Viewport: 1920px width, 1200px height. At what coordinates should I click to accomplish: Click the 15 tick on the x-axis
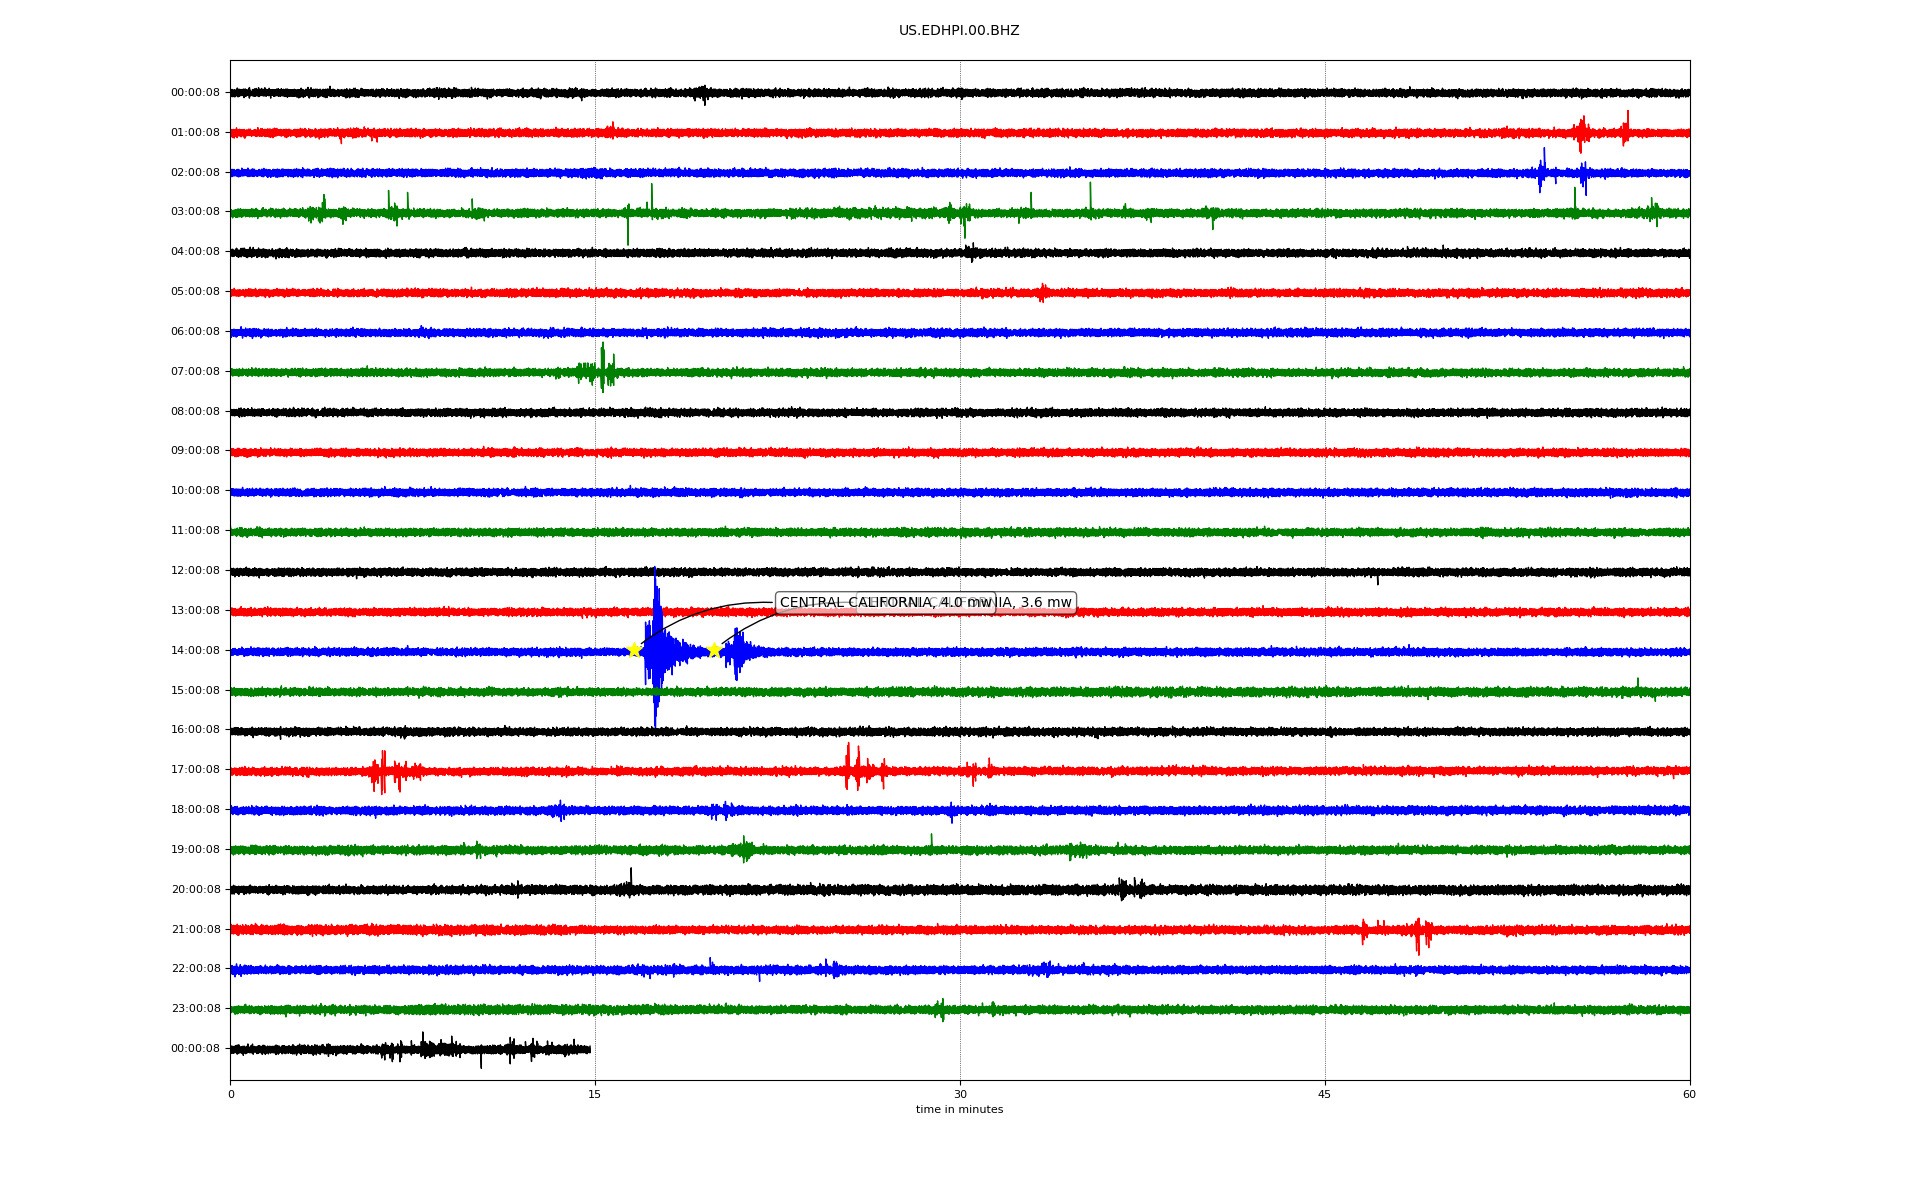pos(595,1094)
